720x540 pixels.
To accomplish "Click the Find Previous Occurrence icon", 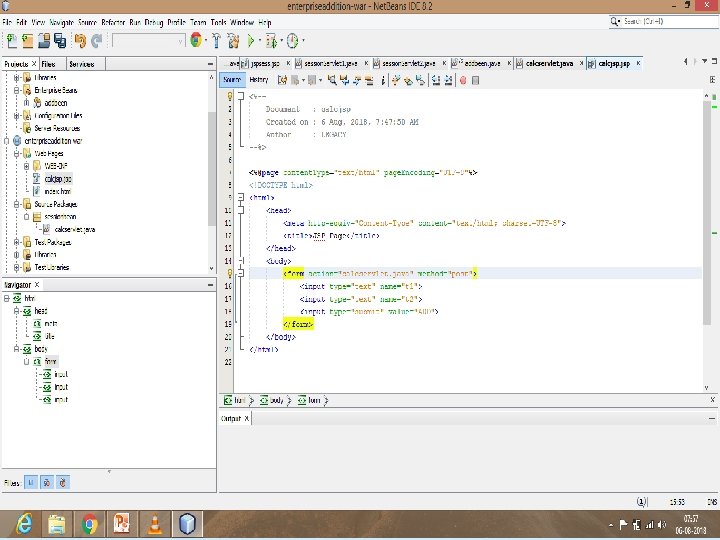I will point(344,80).
